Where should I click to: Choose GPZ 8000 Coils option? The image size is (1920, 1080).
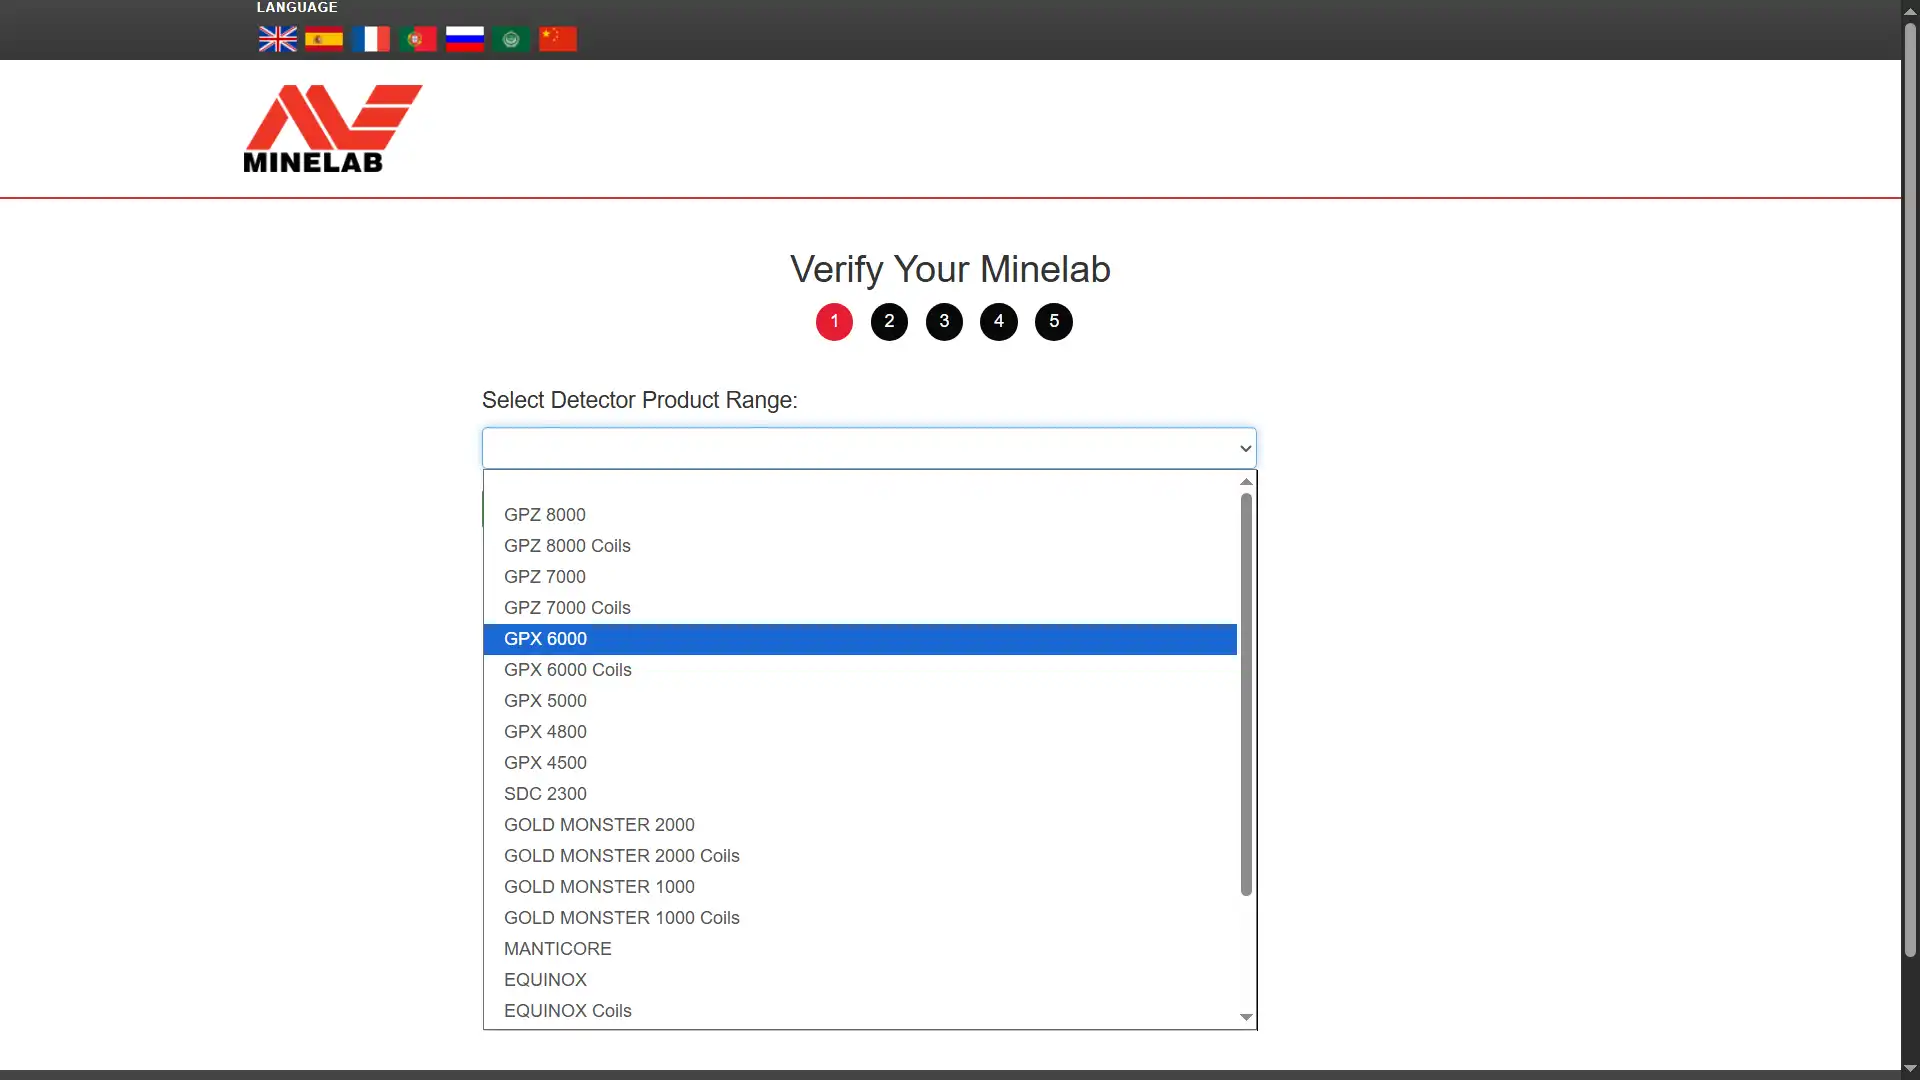click(860, 546)
